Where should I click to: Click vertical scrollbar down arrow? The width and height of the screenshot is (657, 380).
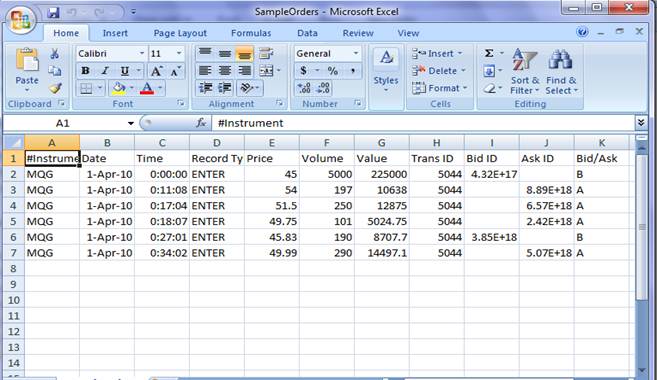click(x=641, y=371)
